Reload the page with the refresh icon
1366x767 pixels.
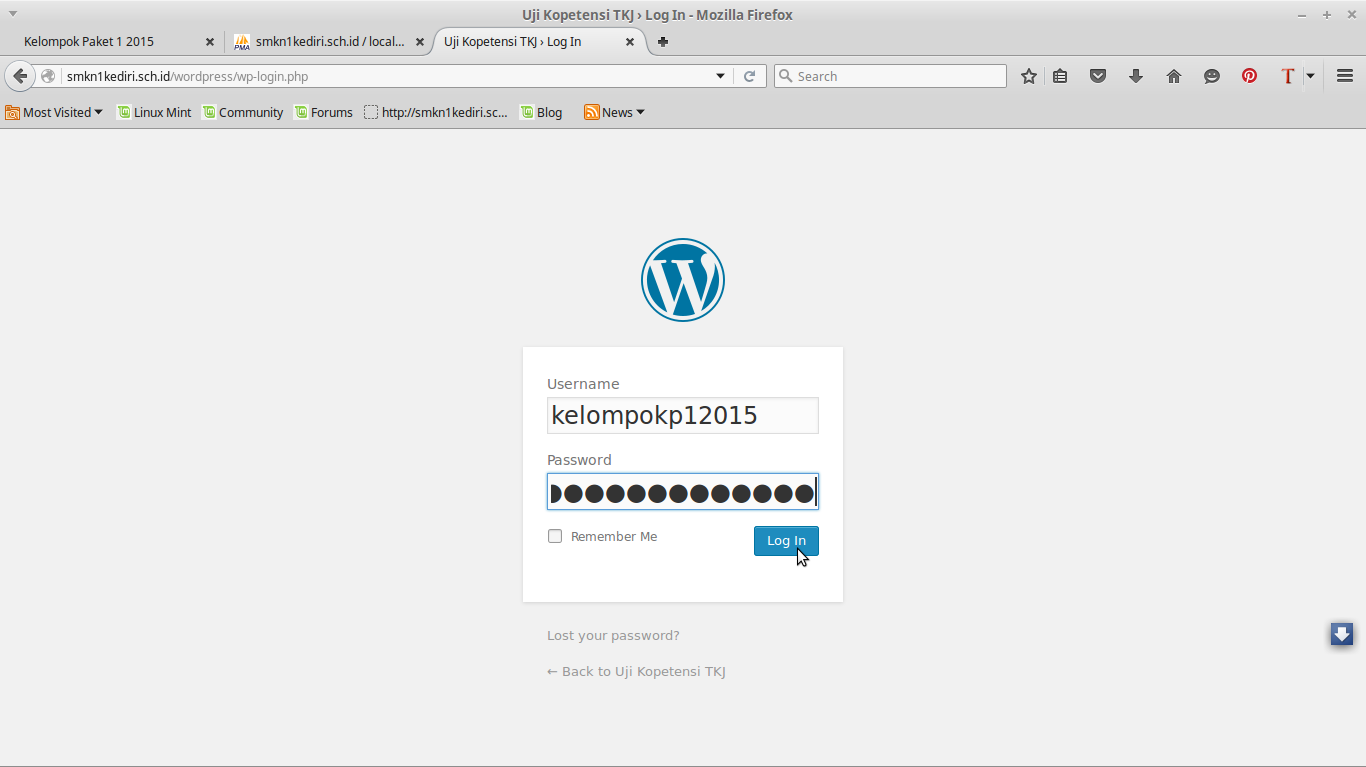click(749, 76)
